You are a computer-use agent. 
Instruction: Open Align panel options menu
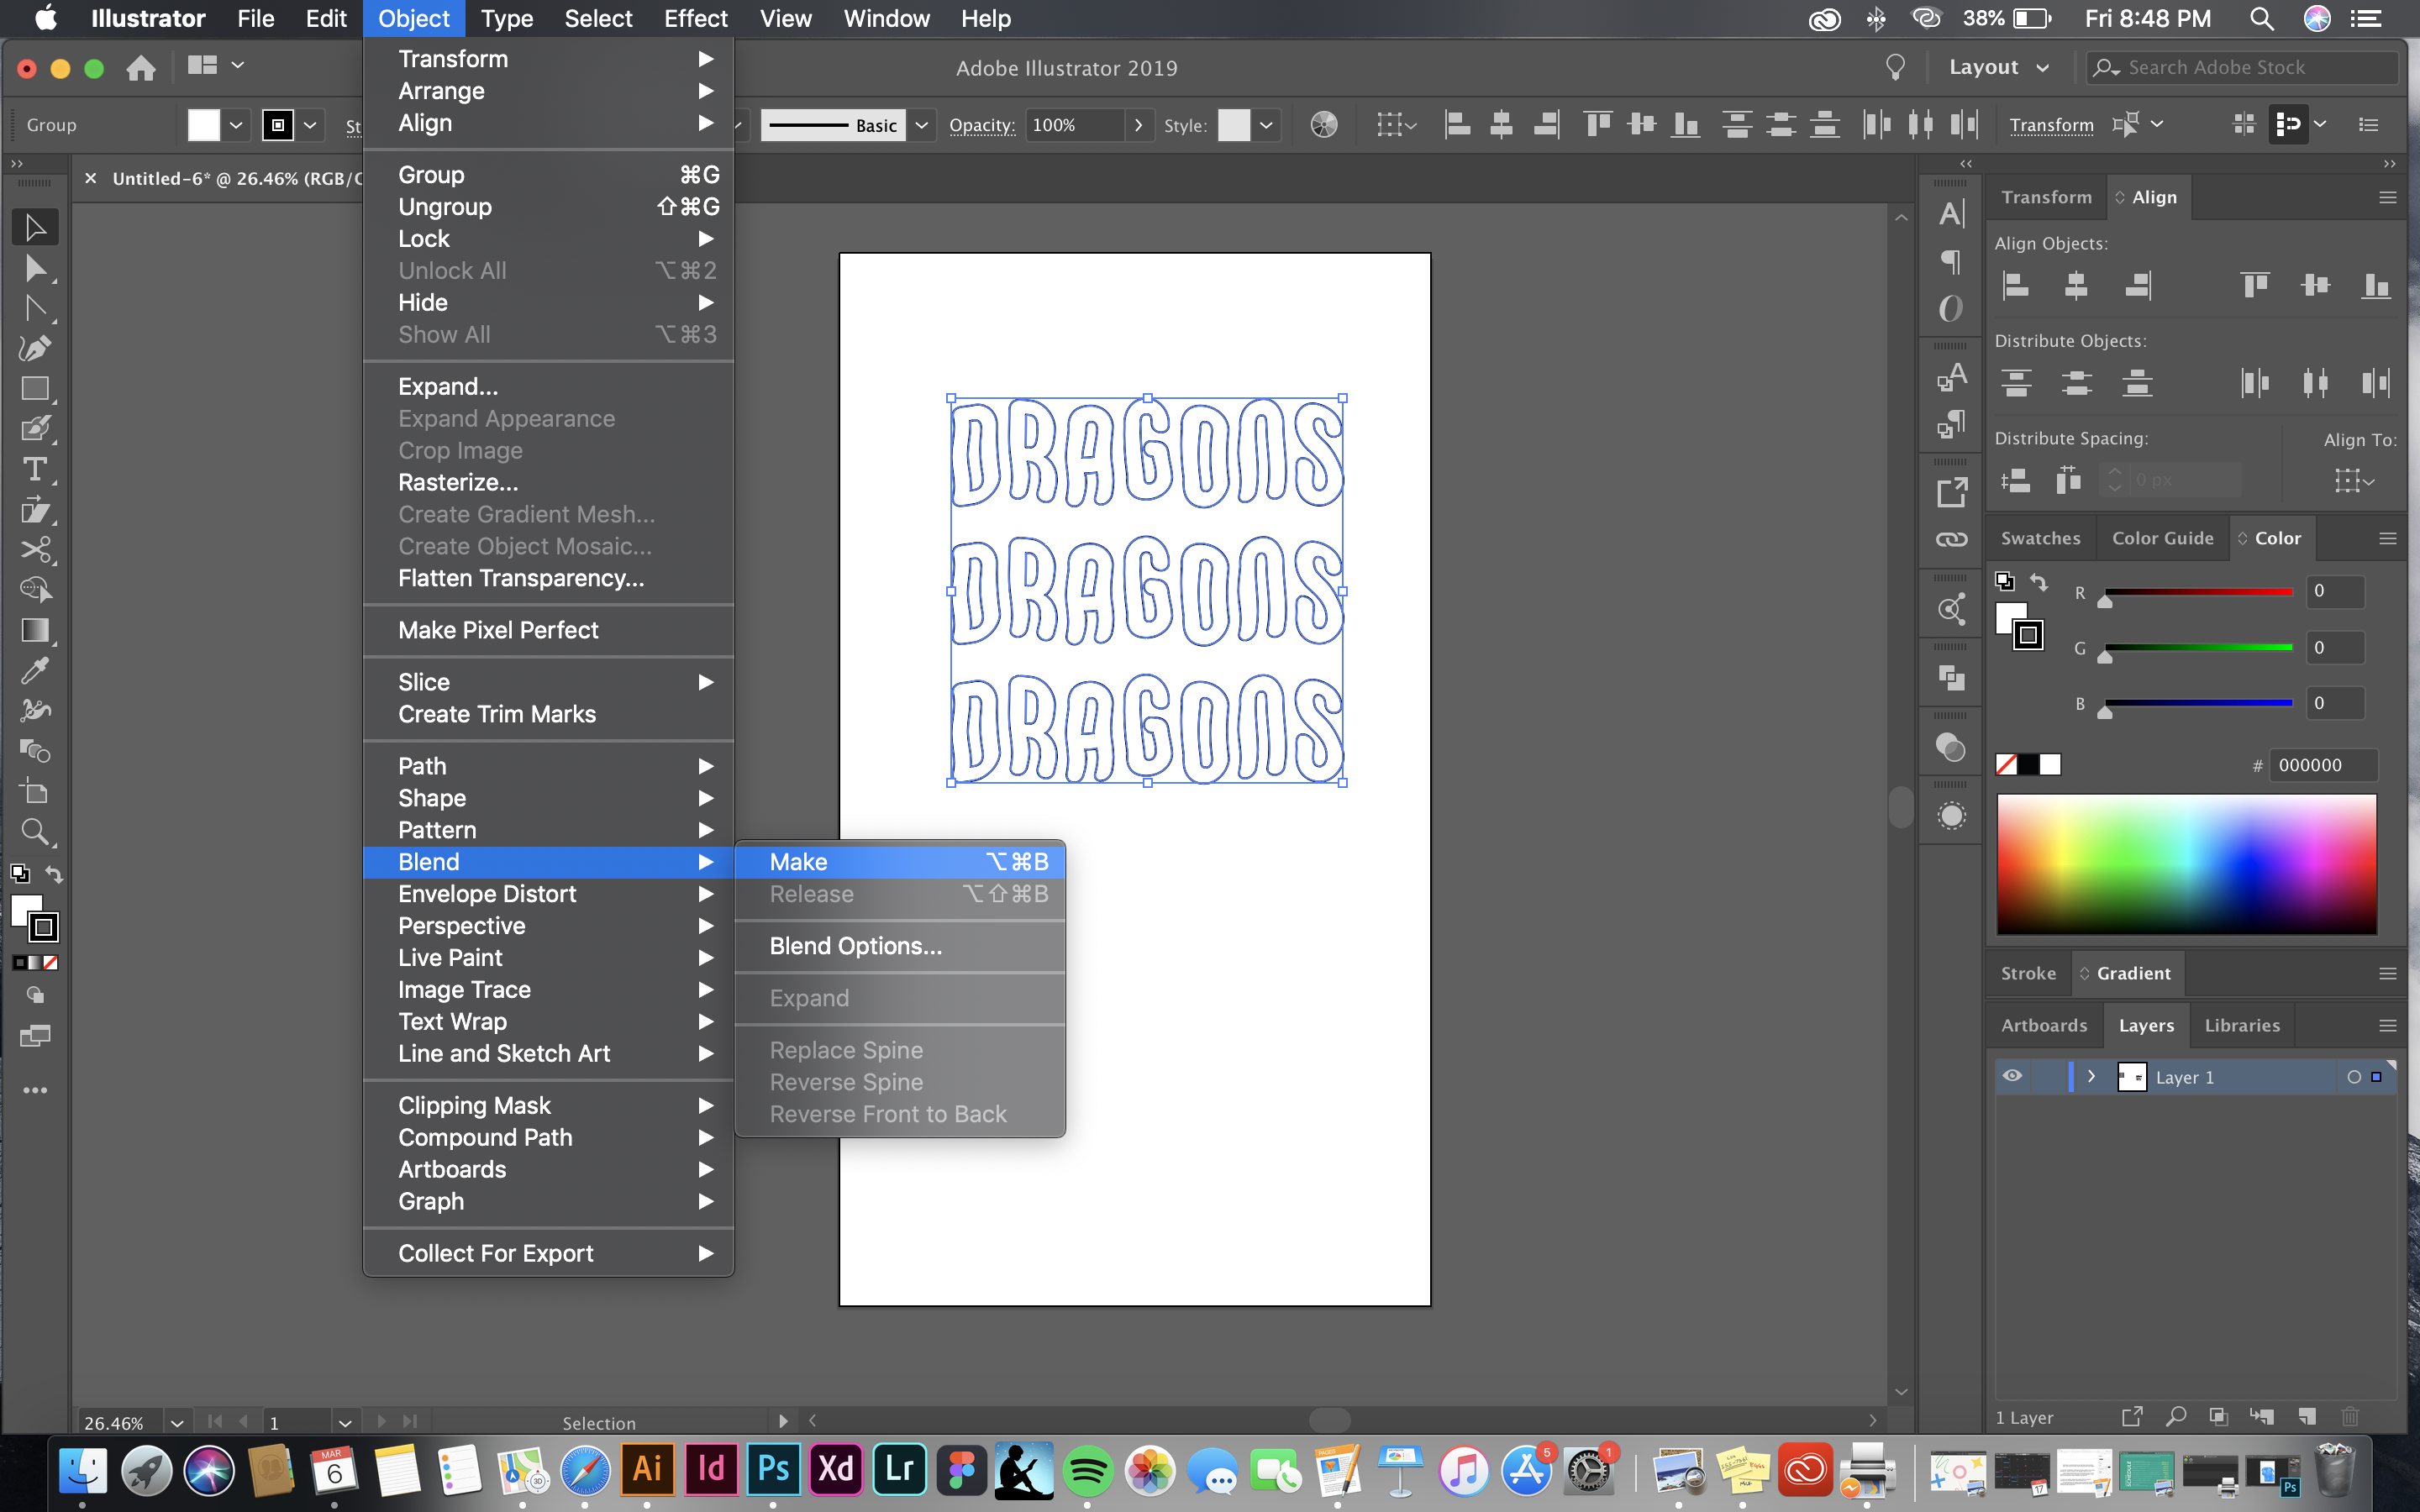pyautogui.click(x=2387, y=197)
